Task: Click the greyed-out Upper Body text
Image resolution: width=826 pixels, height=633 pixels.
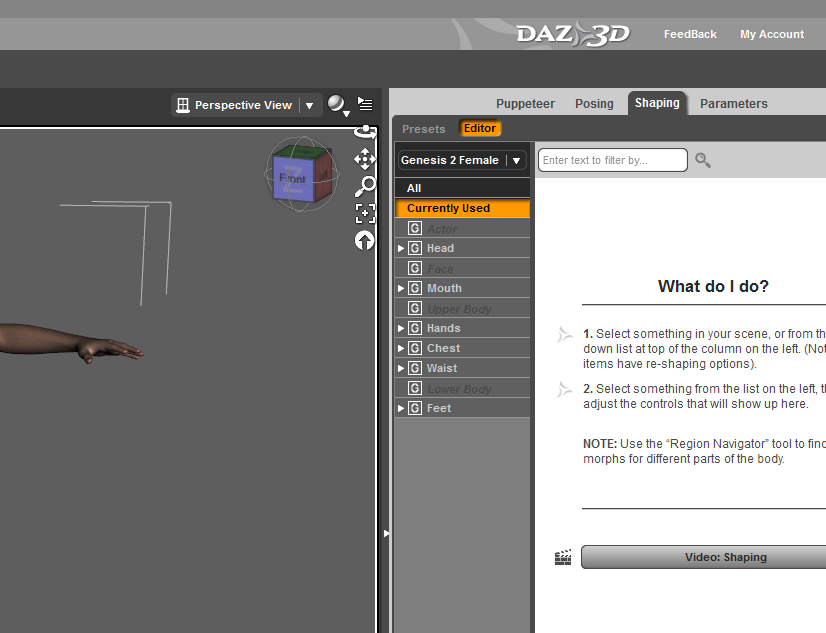Action: (x=459, y=309)
